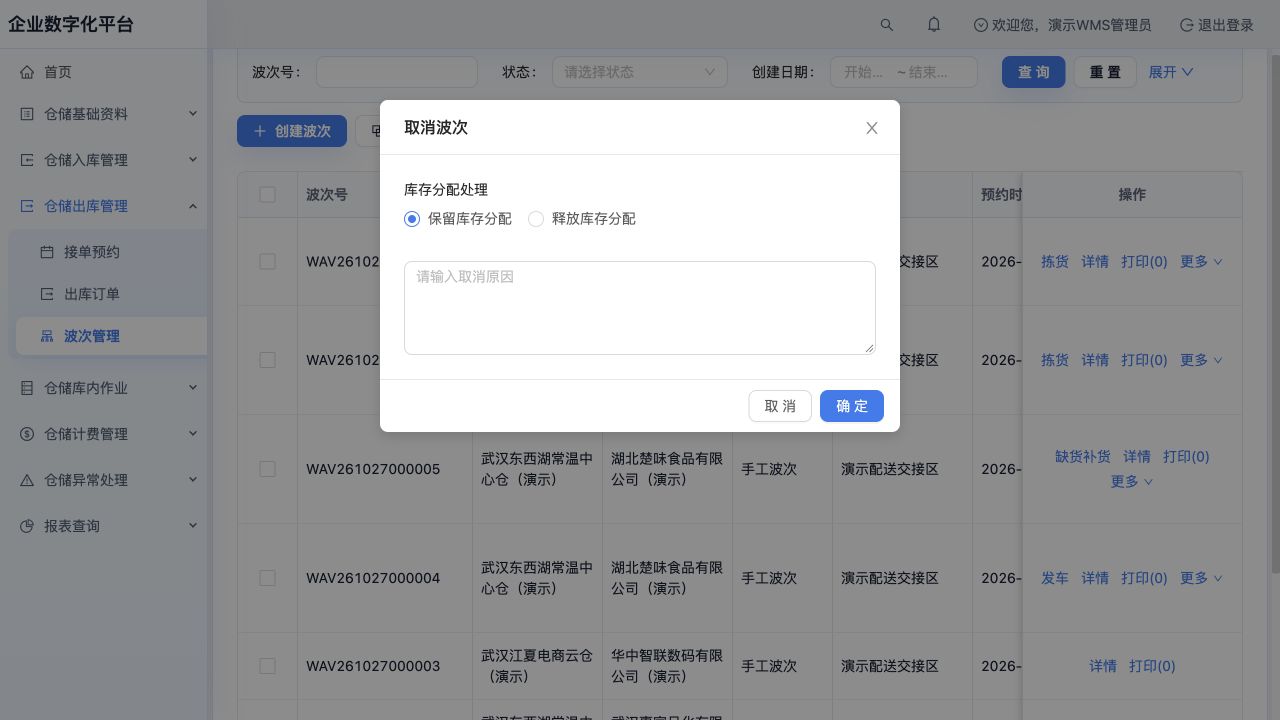Image resolution: width=1280 pixels, height=720 pixels.
Task: Confirm cancellation with the 确定 button
Action: 852,406
